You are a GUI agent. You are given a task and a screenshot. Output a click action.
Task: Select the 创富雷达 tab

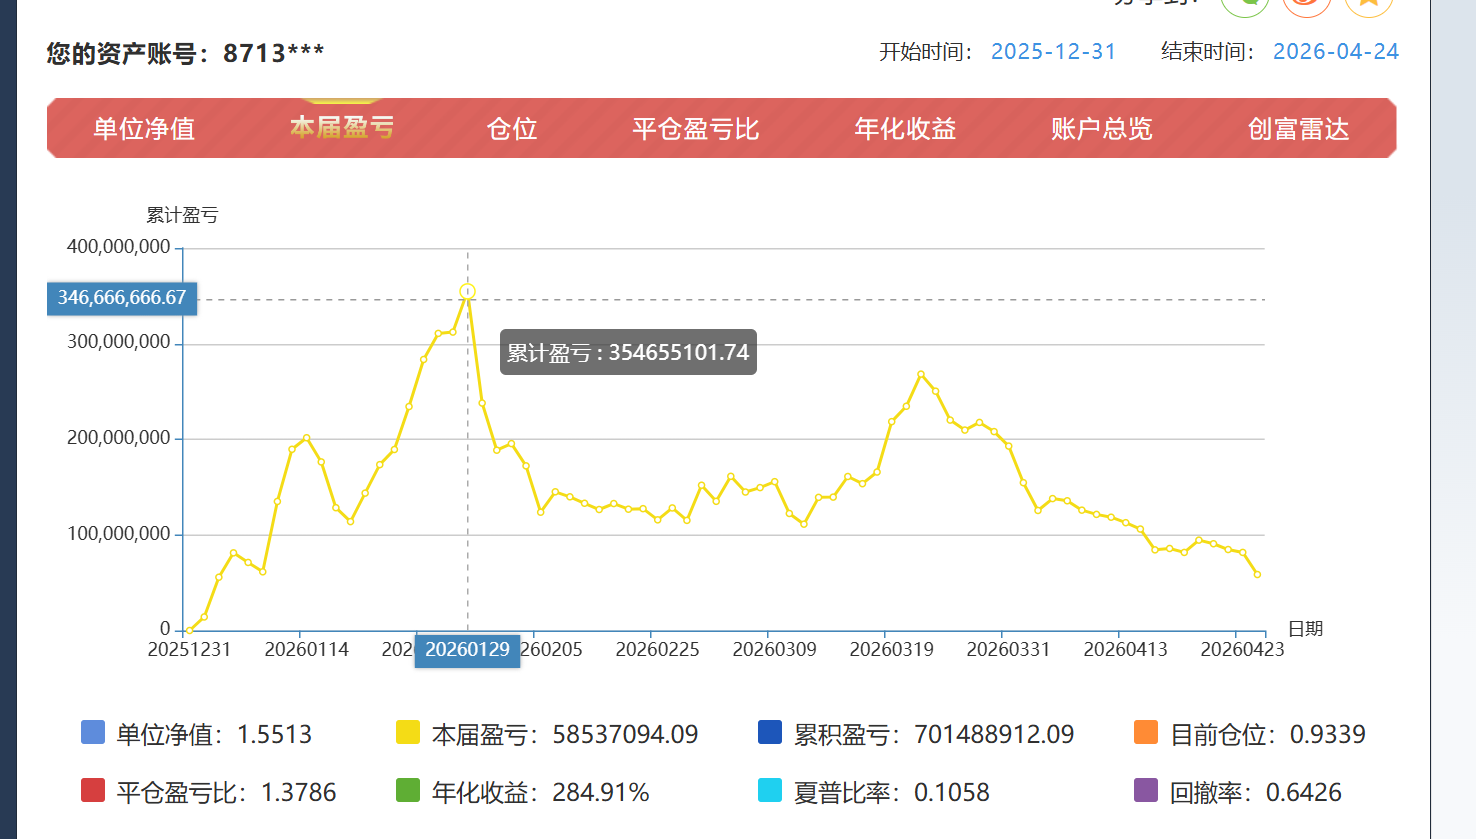pos(1298,129)
